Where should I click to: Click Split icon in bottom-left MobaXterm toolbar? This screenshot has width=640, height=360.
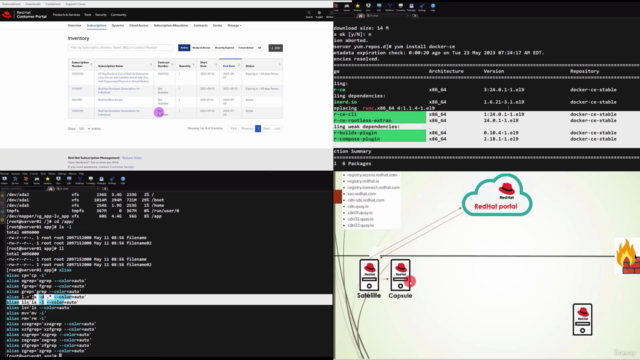(x=69, y=180)
